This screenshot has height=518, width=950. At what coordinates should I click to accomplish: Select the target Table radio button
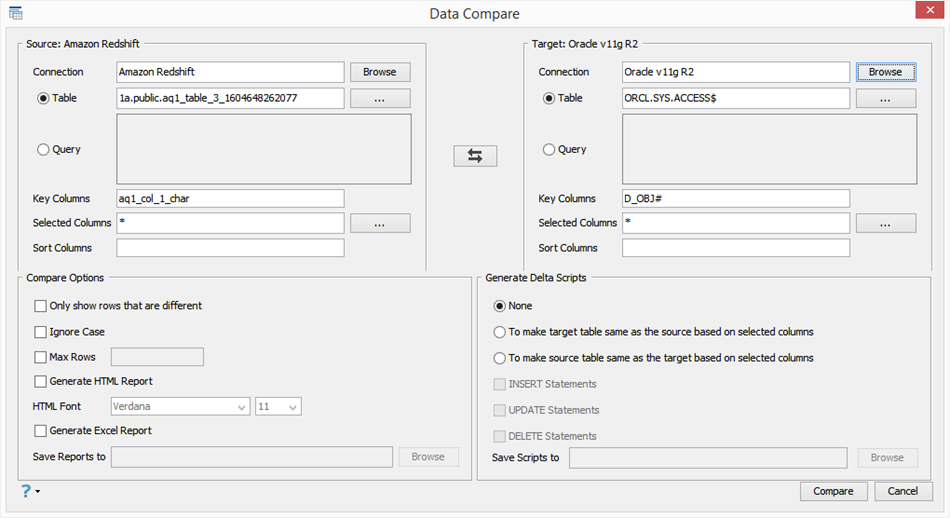coord(549,98)
